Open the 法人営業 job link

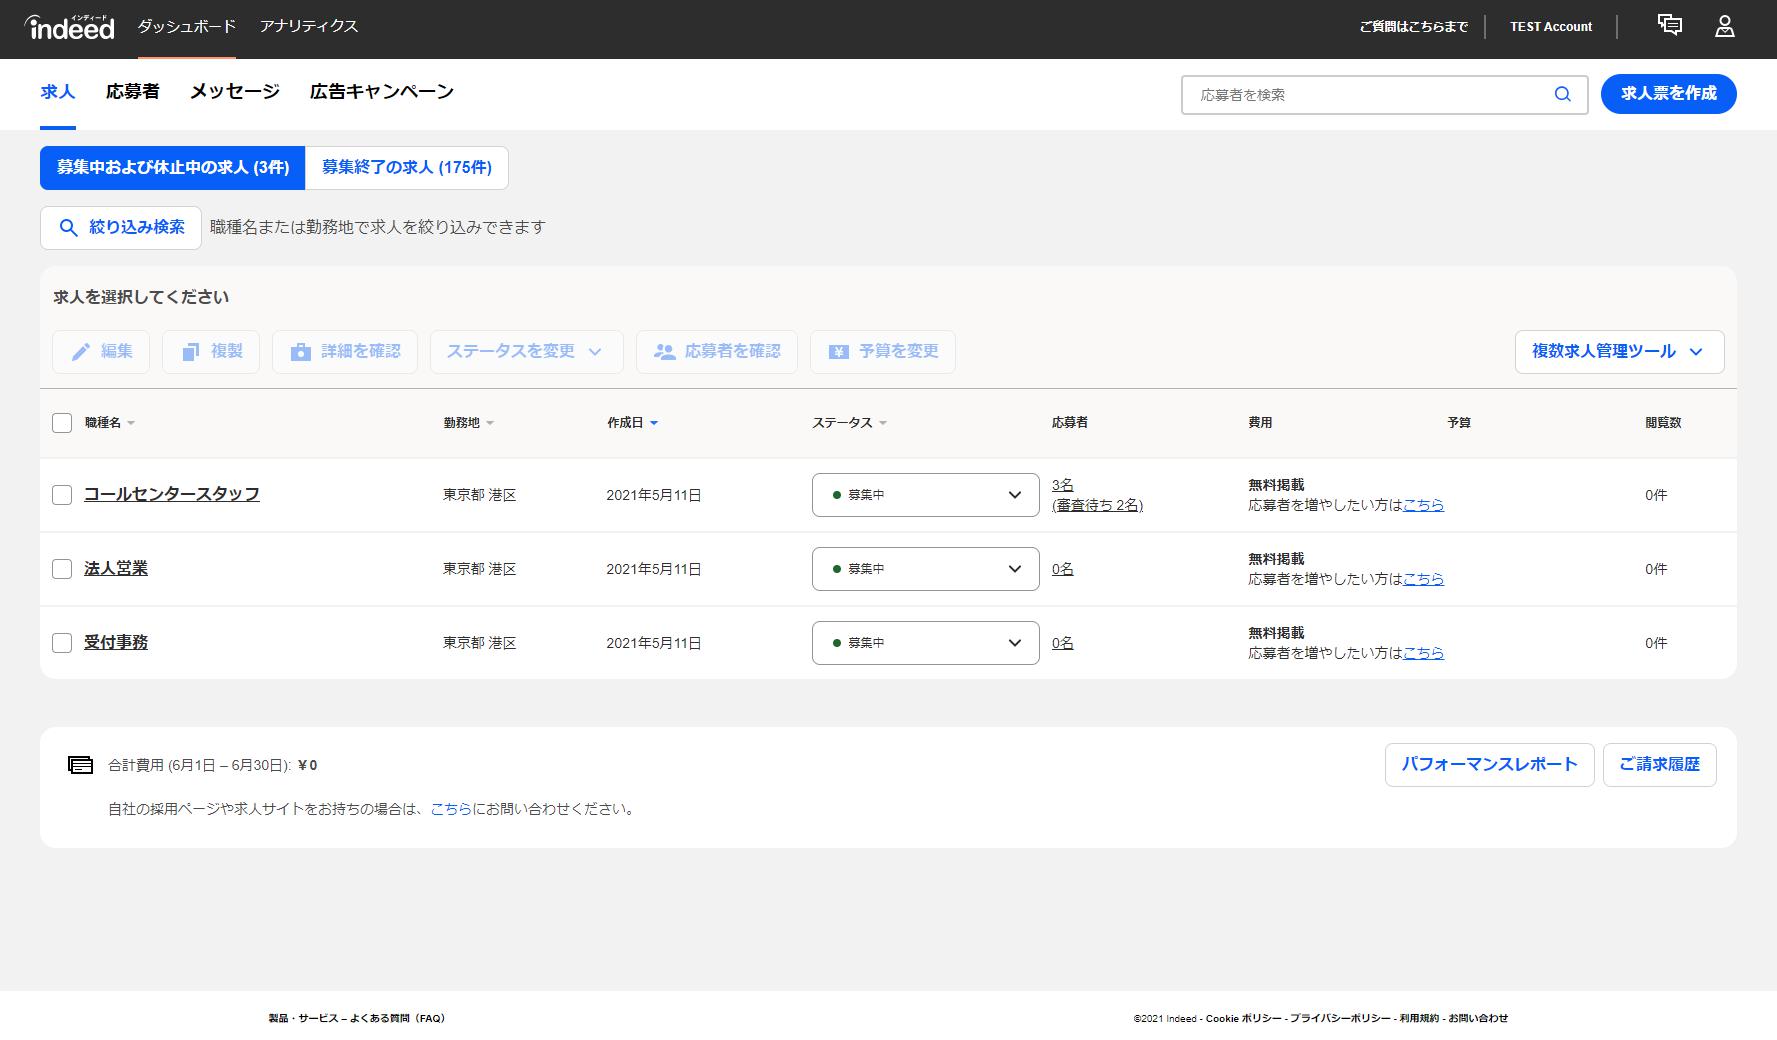click(116, 569)
